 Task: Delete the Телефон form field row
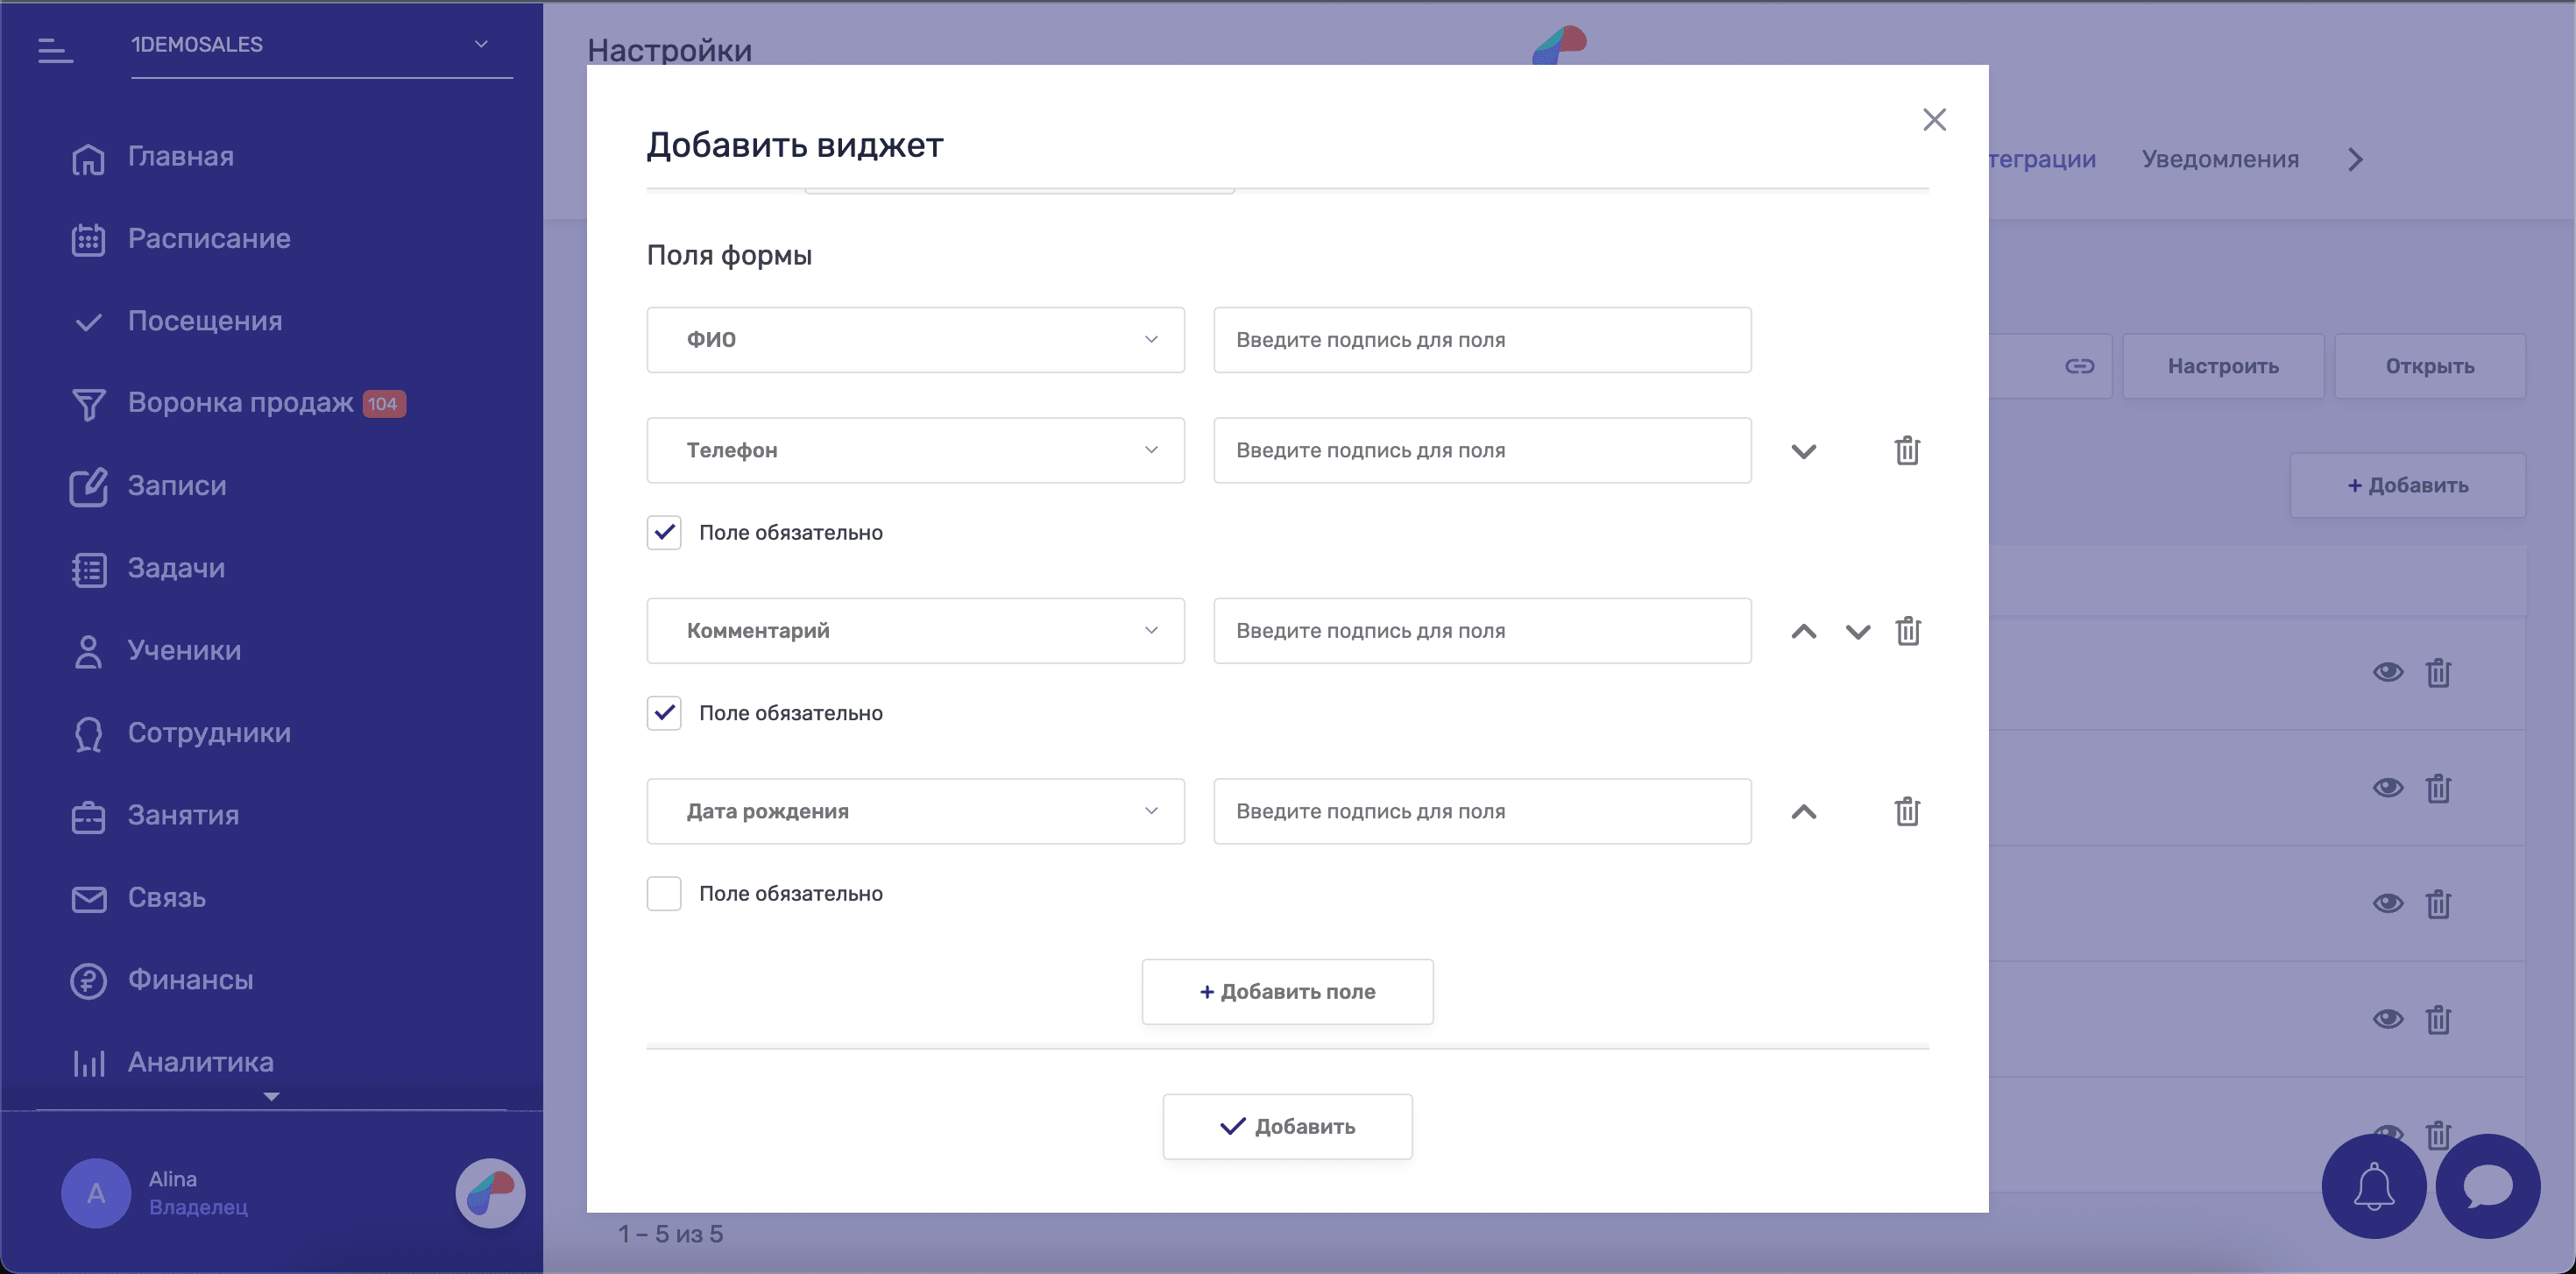pos(1907,450)
